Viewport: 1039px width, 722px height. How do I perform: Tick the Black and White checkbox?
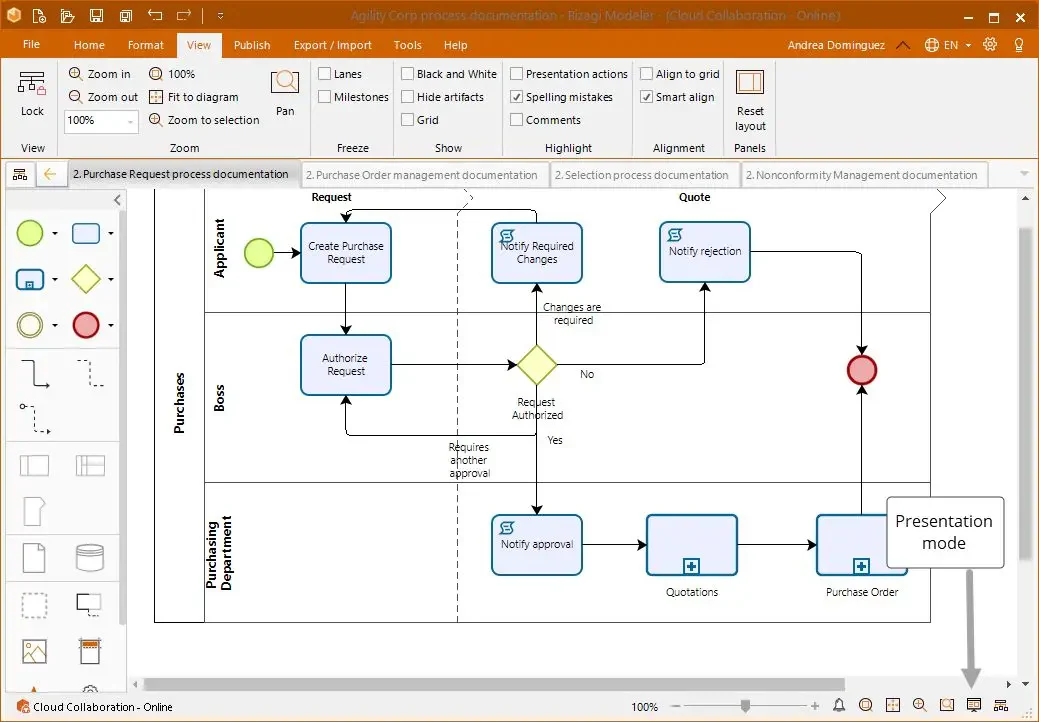[408, 74]
